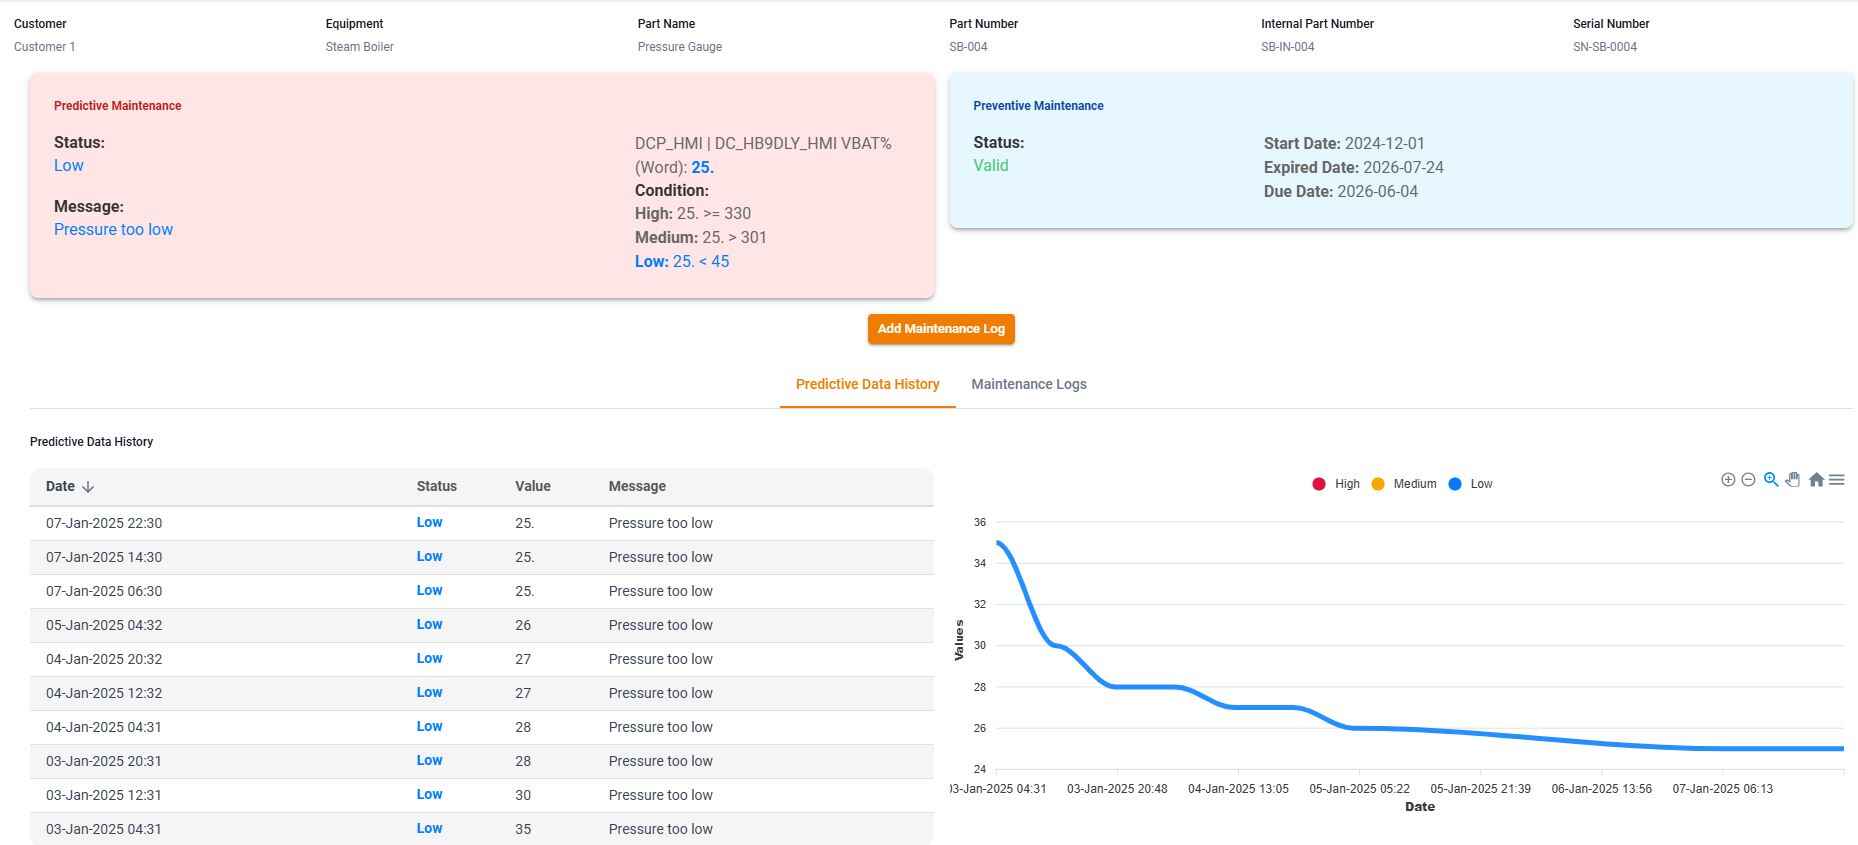Viewport: 1858px width, 845px height.
Task: Click the High: 25. >= 330 condition
Action: click(693, 214)
